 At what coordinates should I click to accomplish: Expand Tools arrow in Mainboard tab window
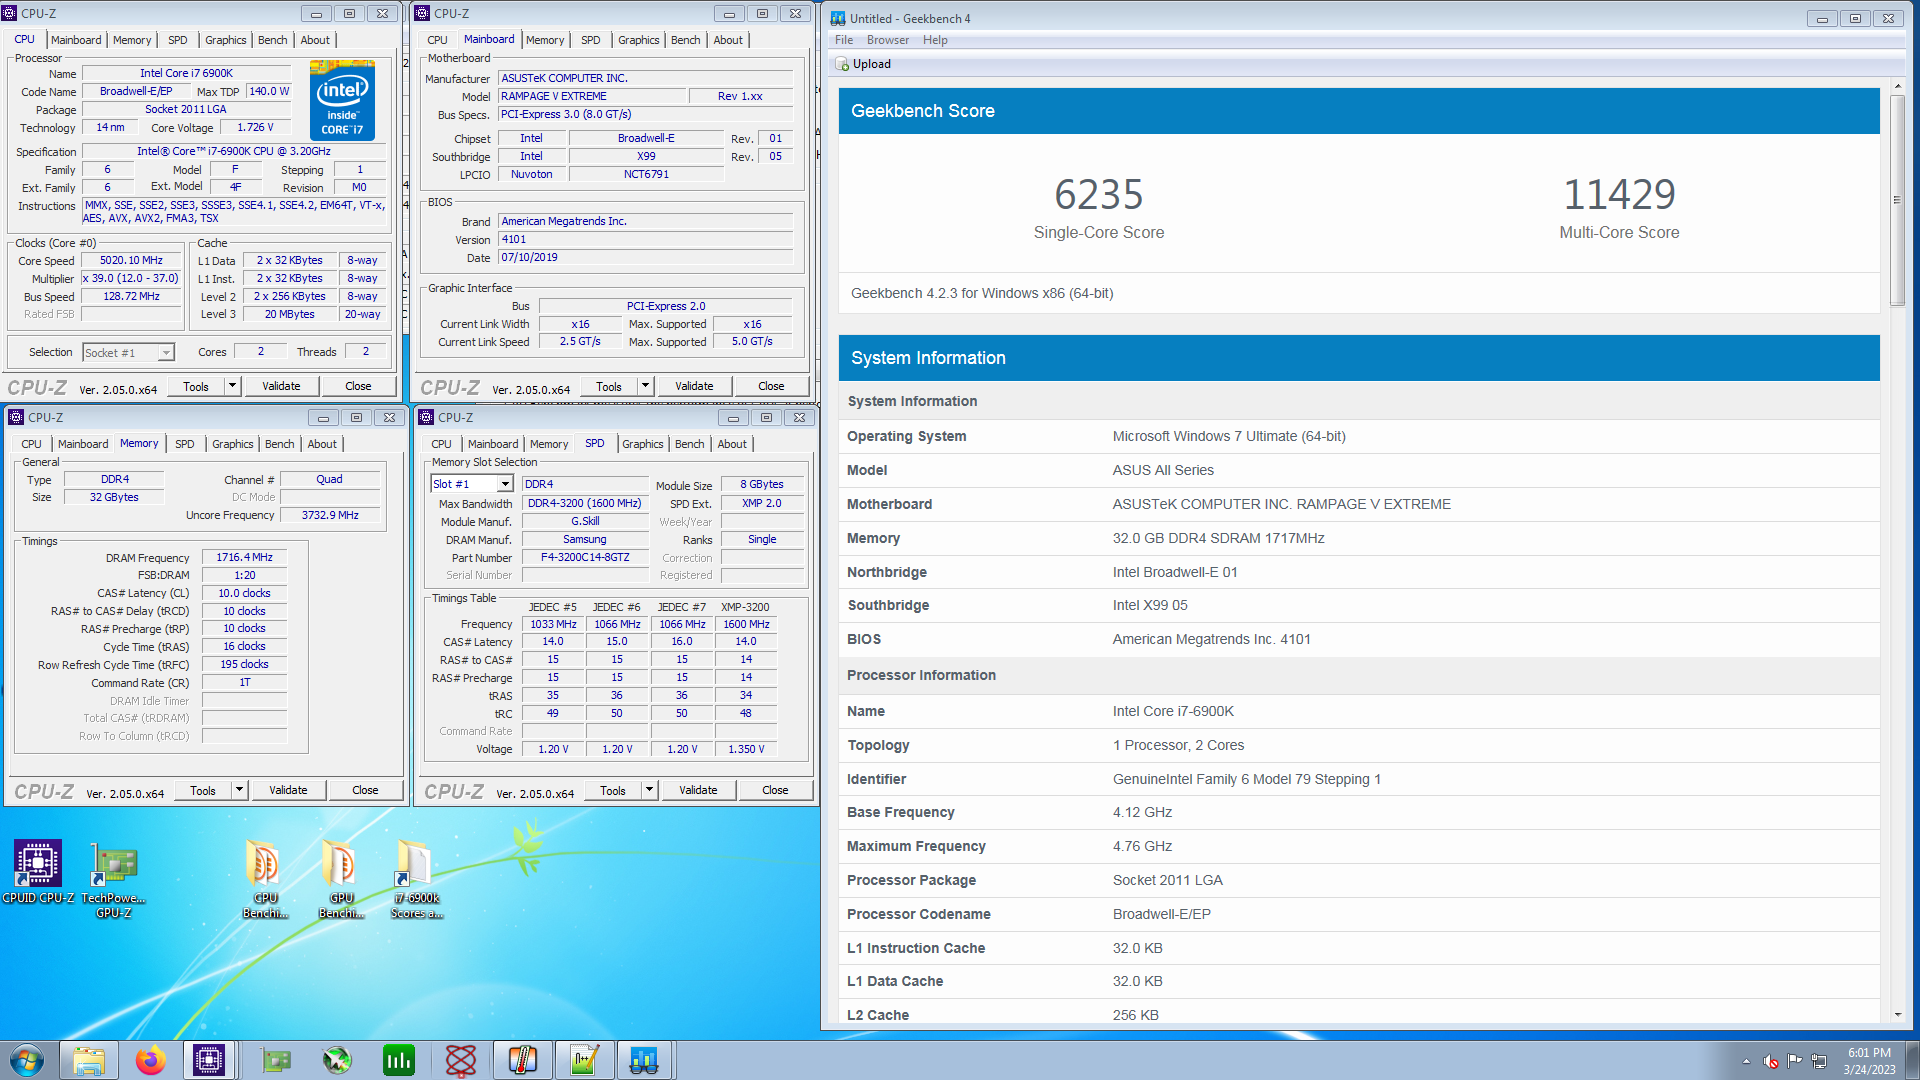point(645,386)
